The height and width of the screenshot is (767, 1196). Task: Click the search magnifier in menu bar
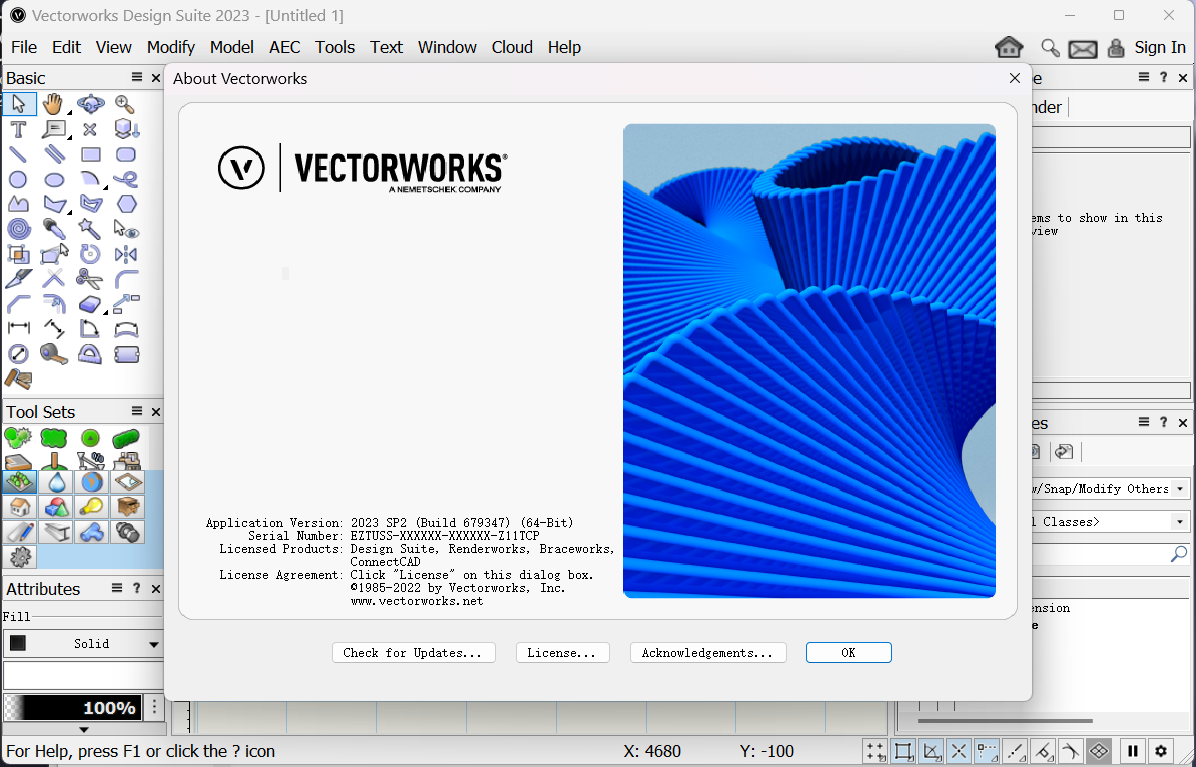pos(1050,48)
